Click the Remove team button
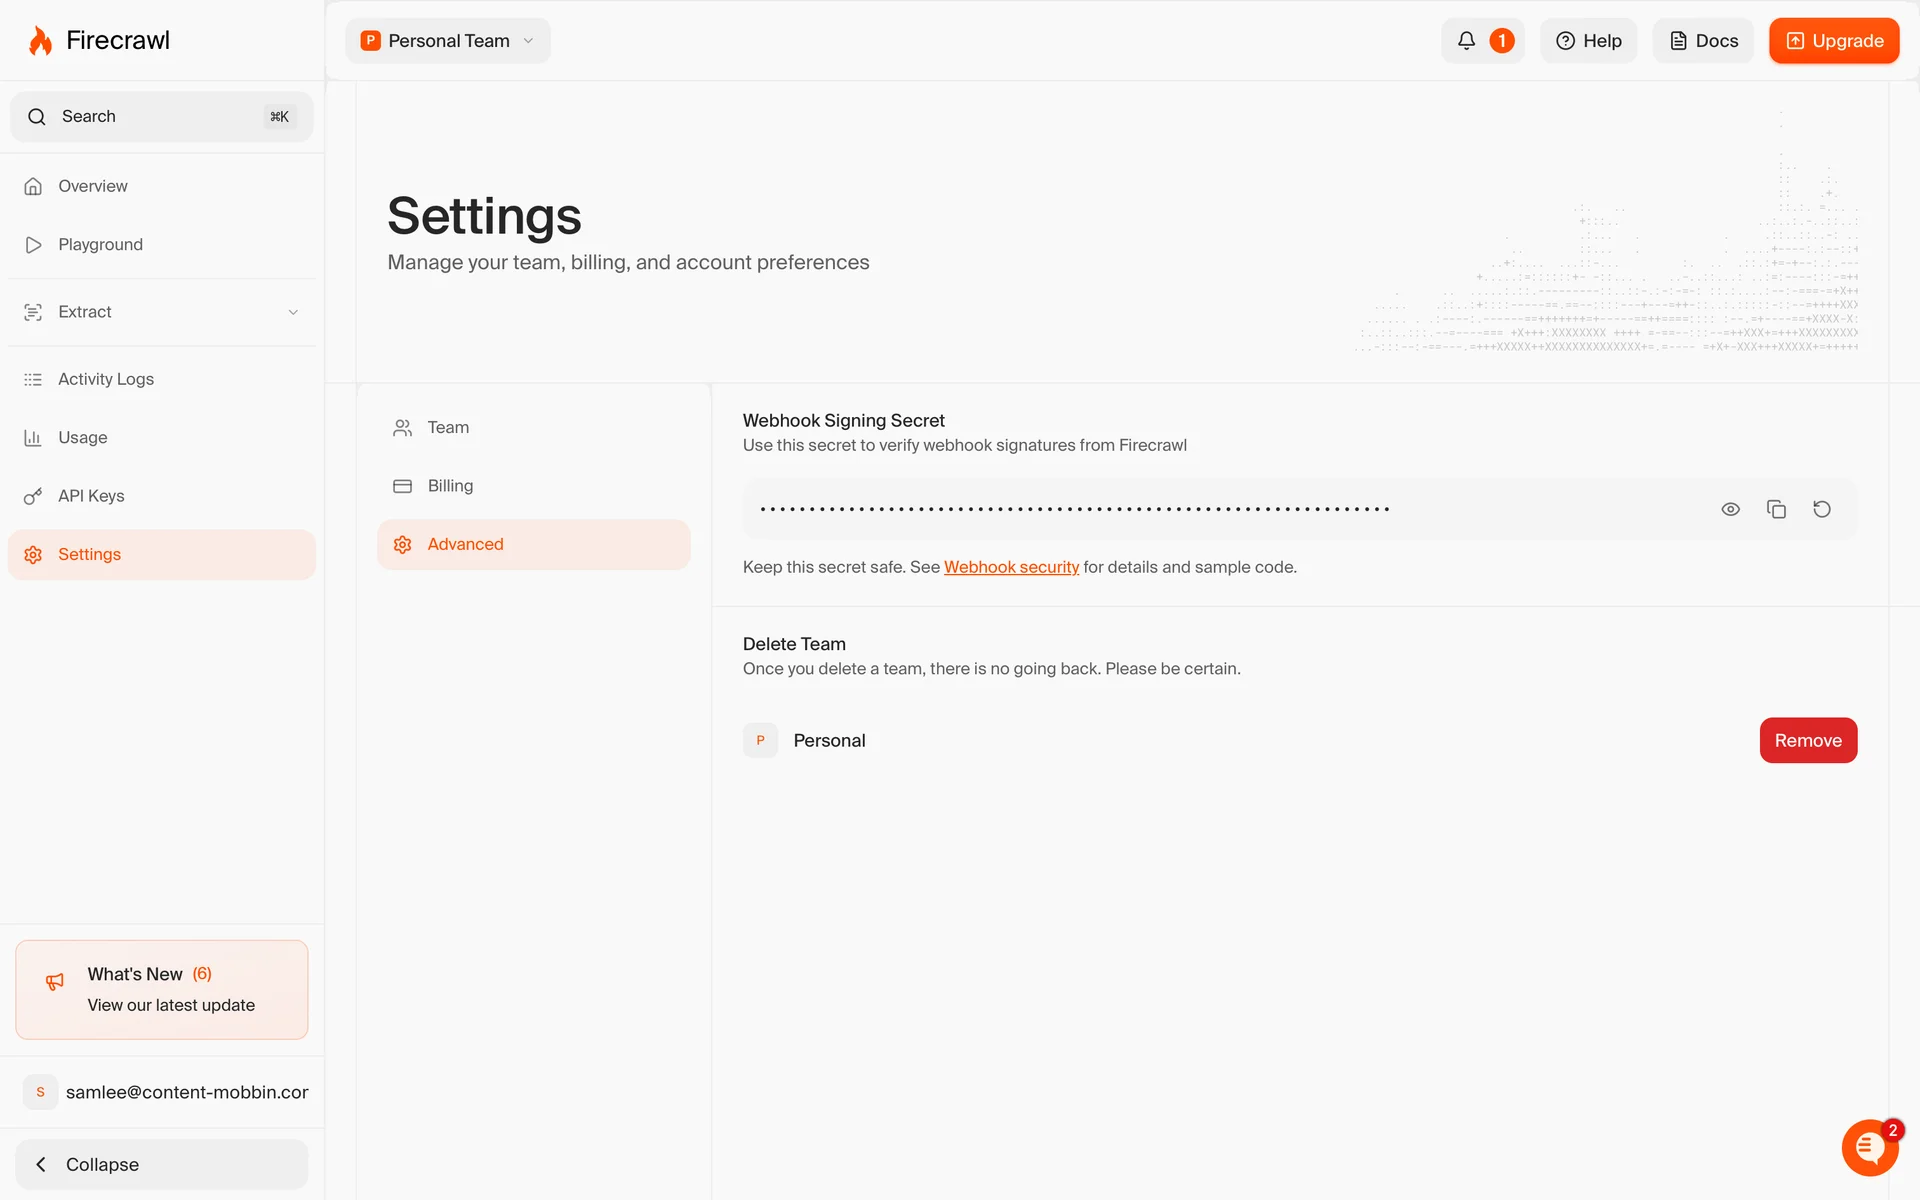The image size is (1920, 1200). [1807, 740]
